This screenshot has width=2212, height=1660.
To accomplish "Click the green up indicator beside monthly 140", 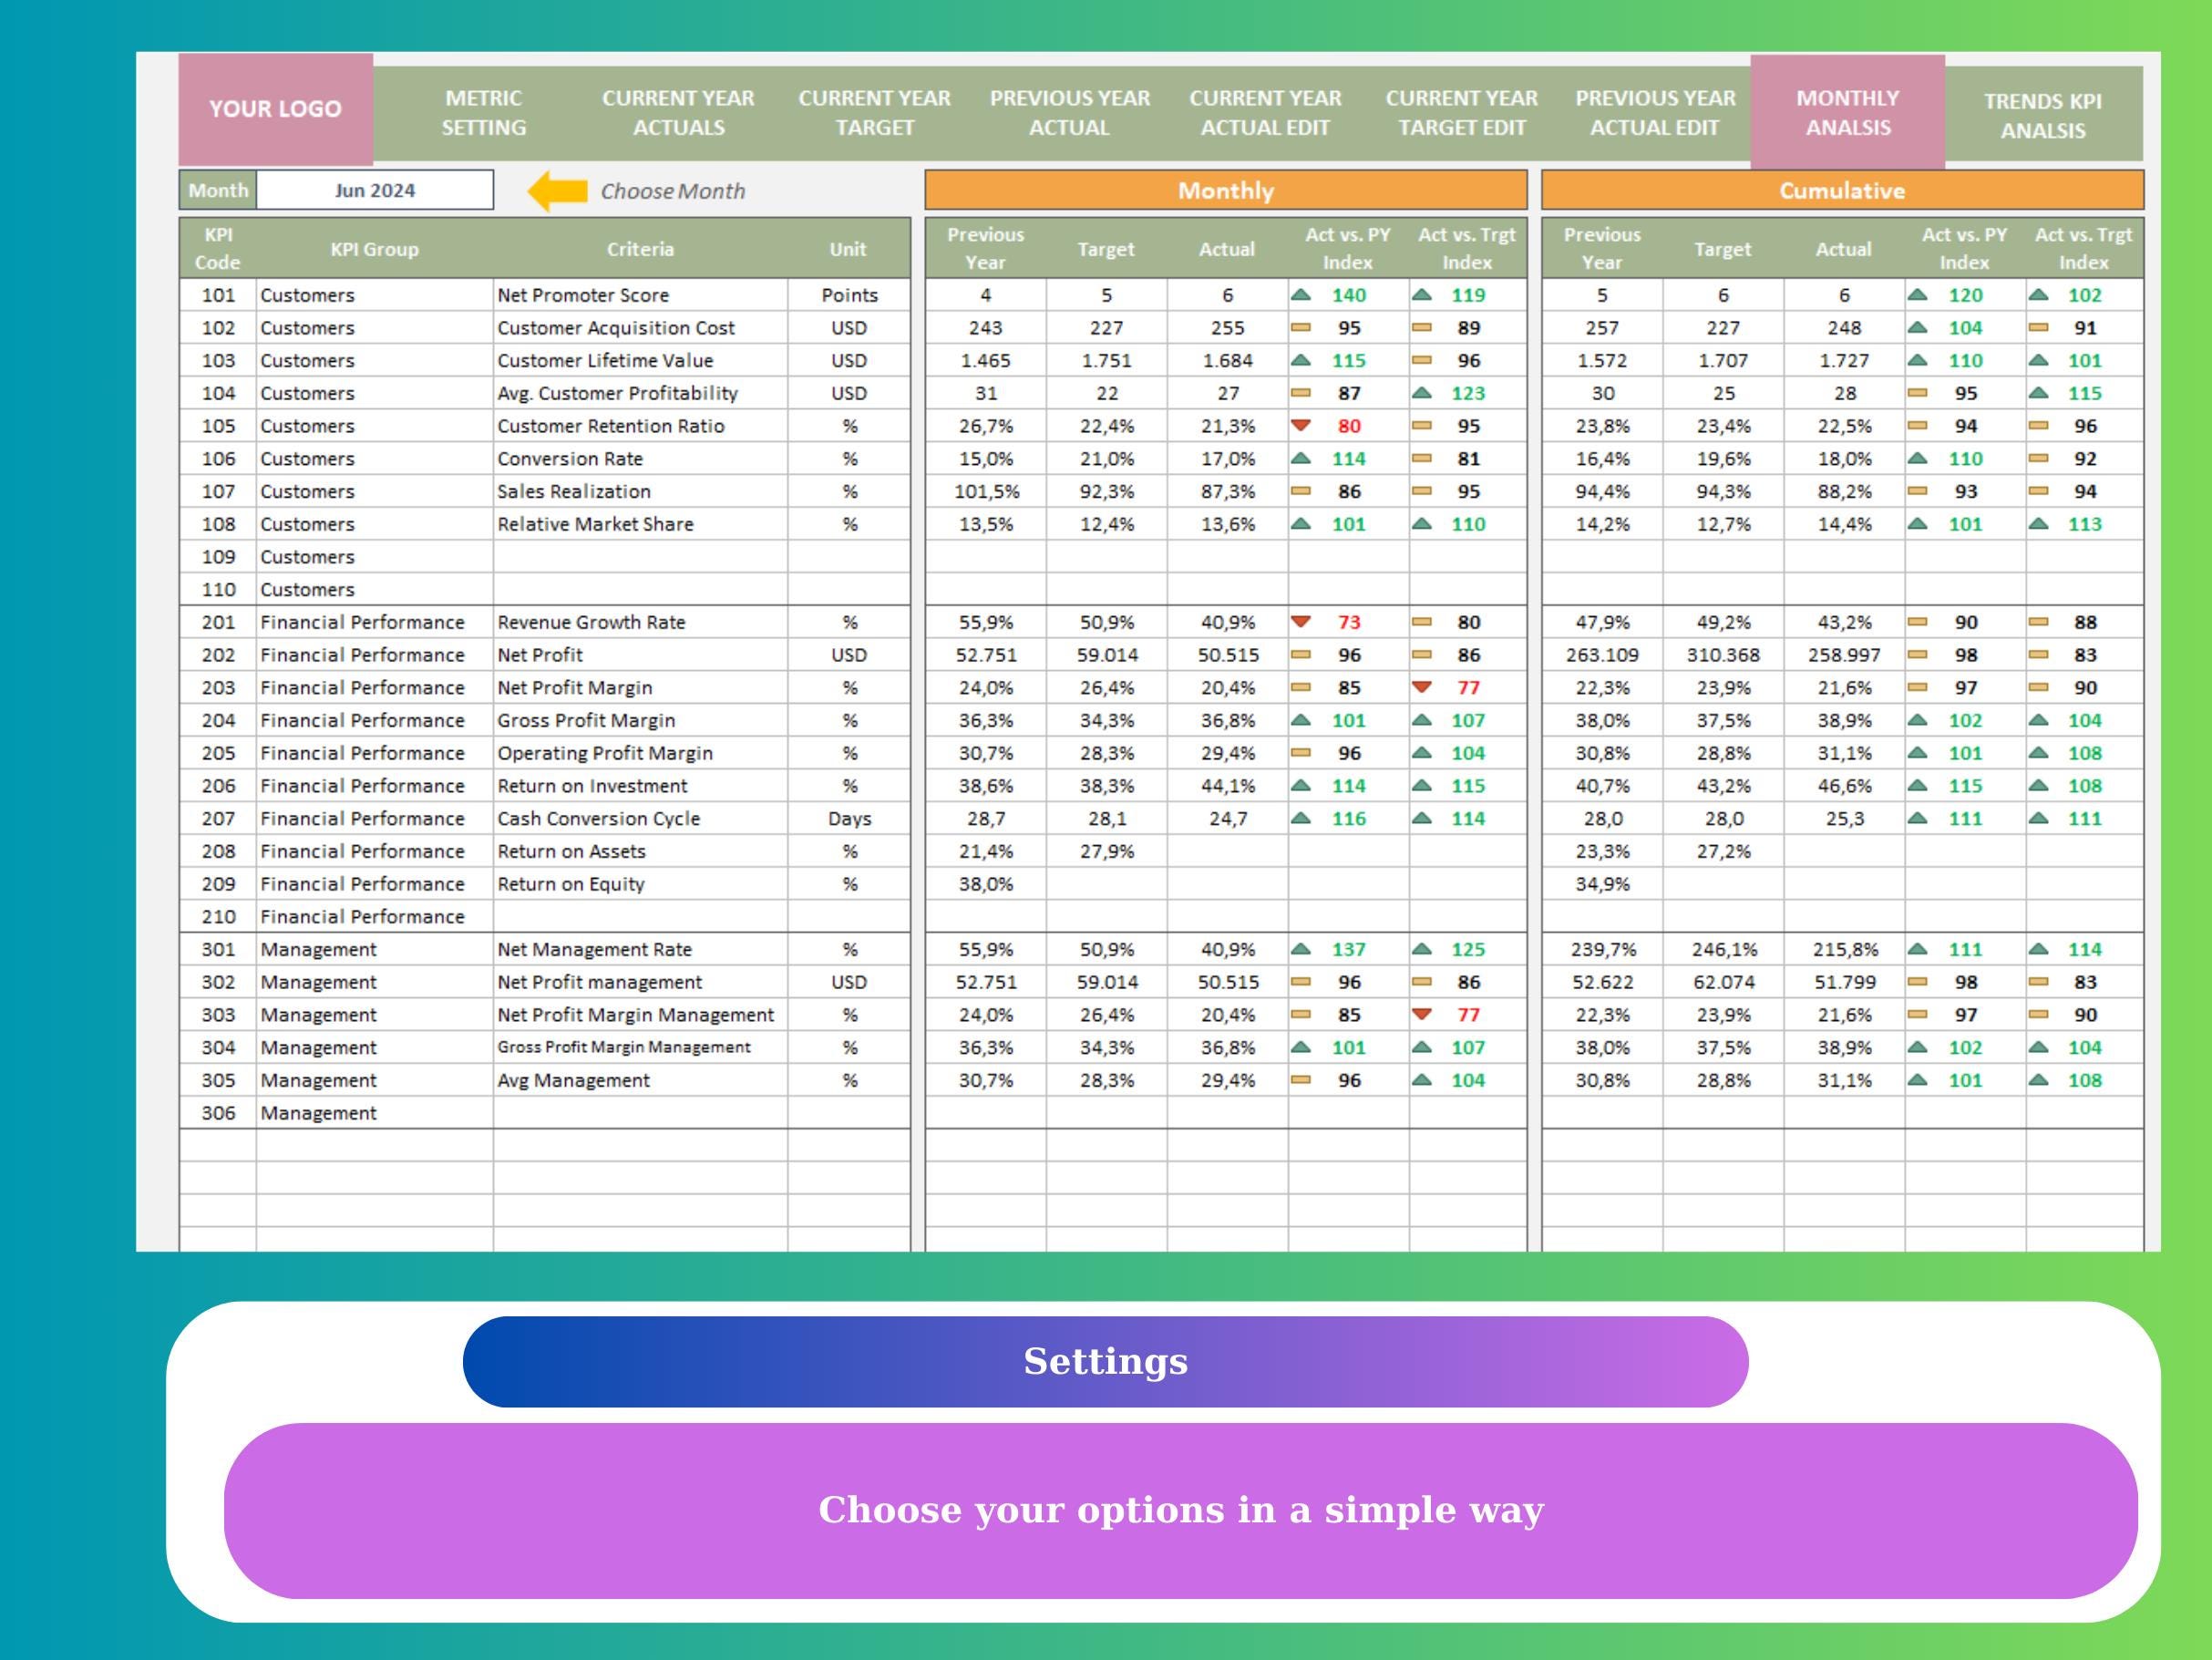I will pos(1301,295).
